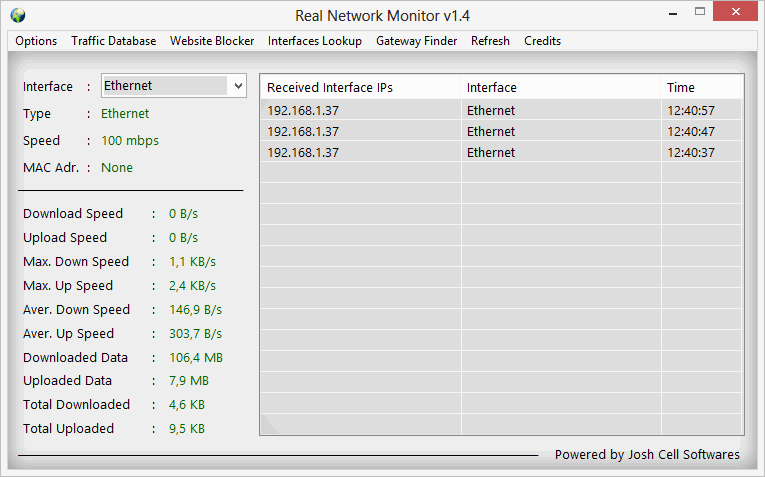Open the Gateway Finder menu
Image resolution: width=765 pixels, height=477 pixels.
(x=417, y=41)
